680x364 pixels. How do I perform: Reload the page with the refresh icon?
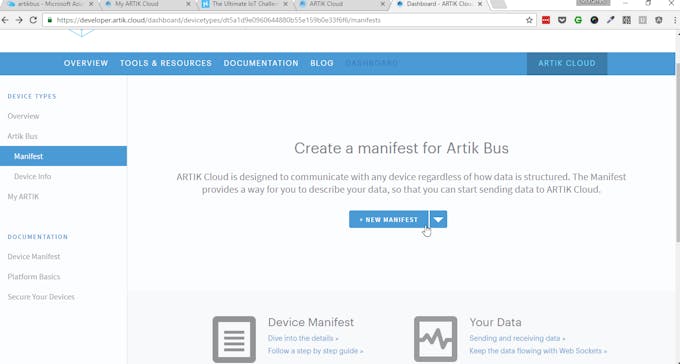tap(33, 20)
